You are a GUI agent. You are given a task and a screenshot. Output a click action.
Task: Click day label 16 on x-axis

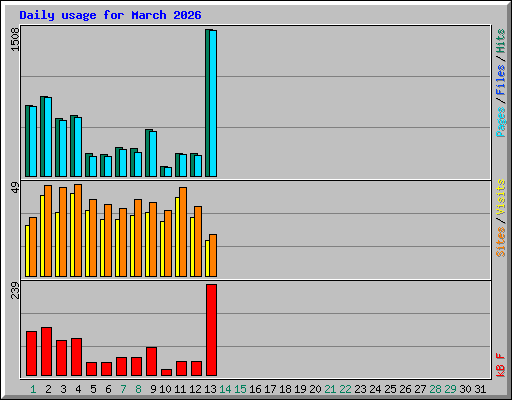pyautogui.click(x=255, y=389)
